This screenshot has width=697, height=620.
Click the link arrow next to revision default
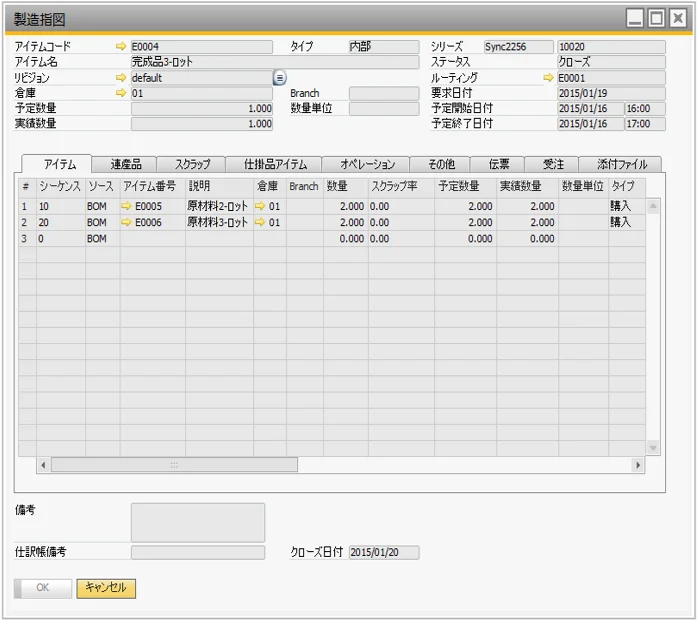tap(120, 77)
